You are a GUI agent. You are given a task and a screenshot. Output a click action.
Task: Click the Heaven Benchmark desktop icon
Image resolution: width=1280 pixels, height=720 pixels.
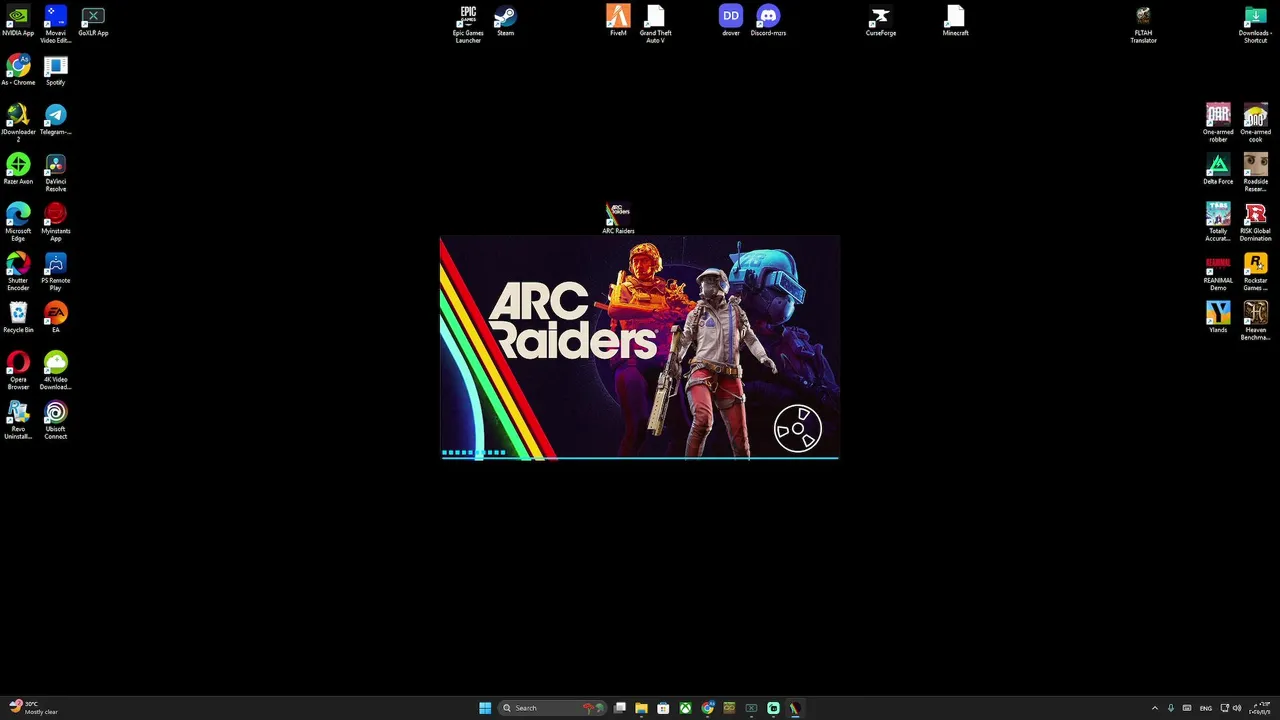click(1255, 321)
